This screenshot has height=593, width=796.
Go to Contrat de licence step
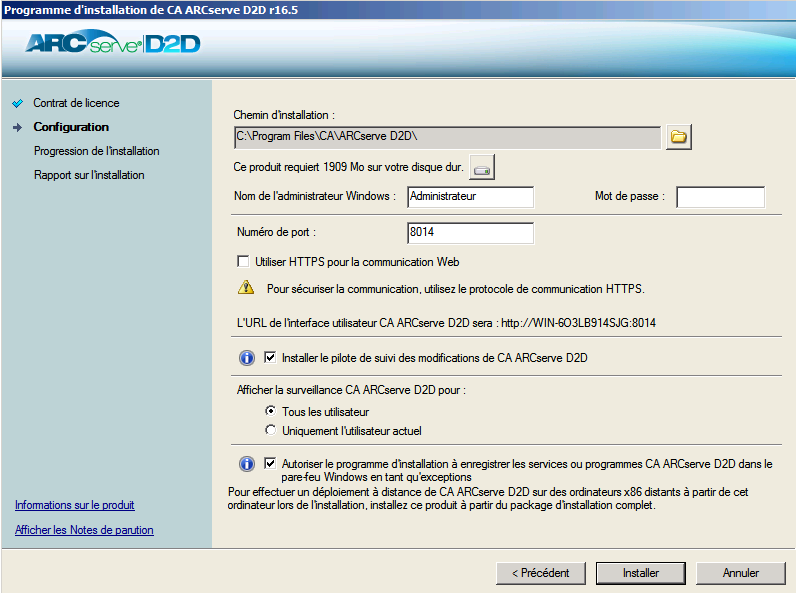(x=76, y=103)
